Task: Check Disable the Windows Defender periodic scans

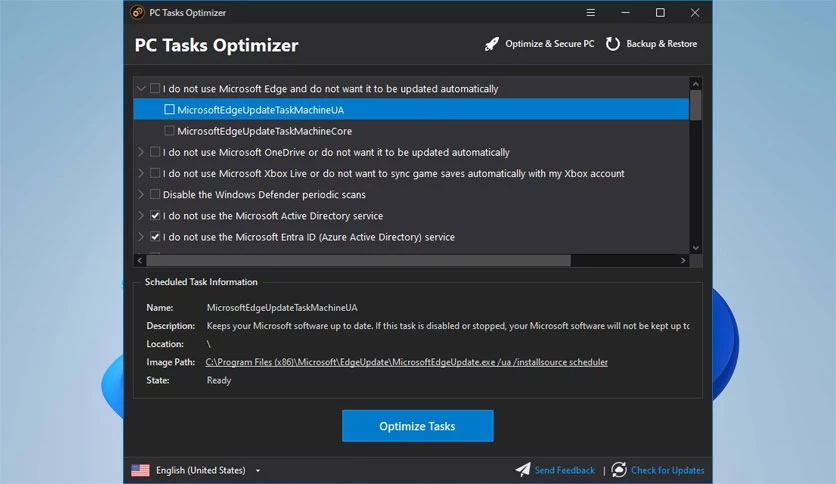Action: pos(155,195)
